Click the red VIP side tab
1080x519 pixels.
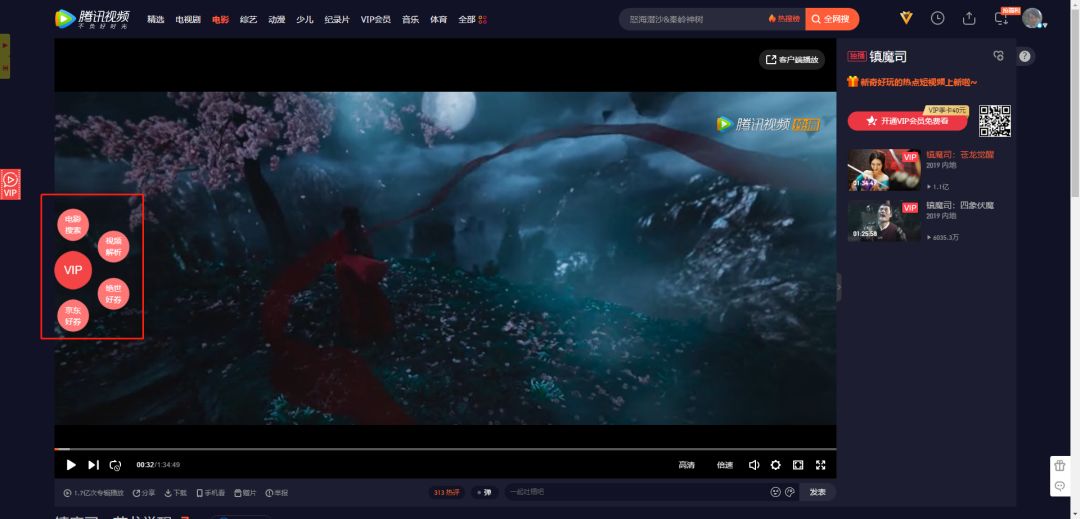10,184
